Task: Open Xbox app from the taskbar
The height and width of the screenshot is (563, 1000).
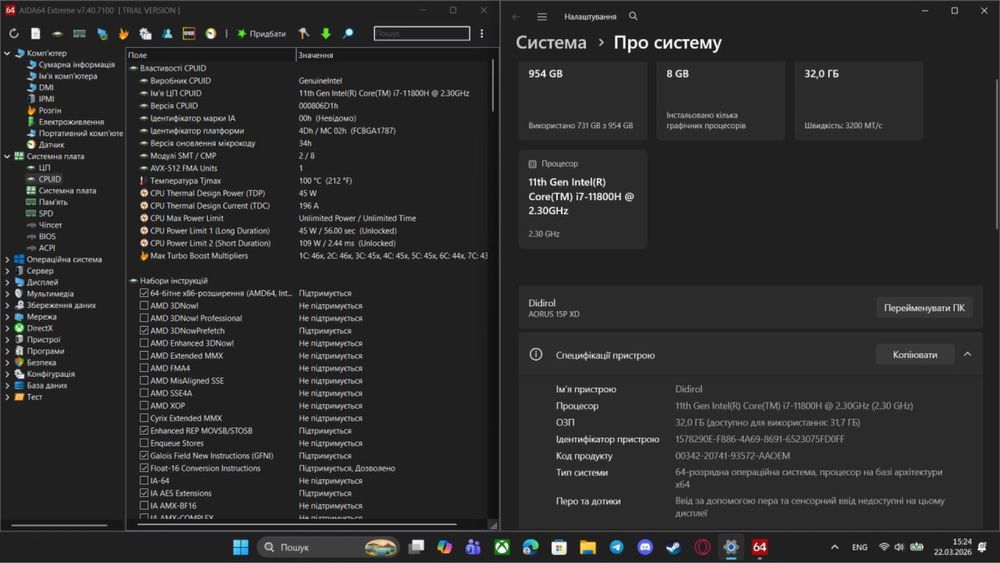Action: click(x=502, y=547)
